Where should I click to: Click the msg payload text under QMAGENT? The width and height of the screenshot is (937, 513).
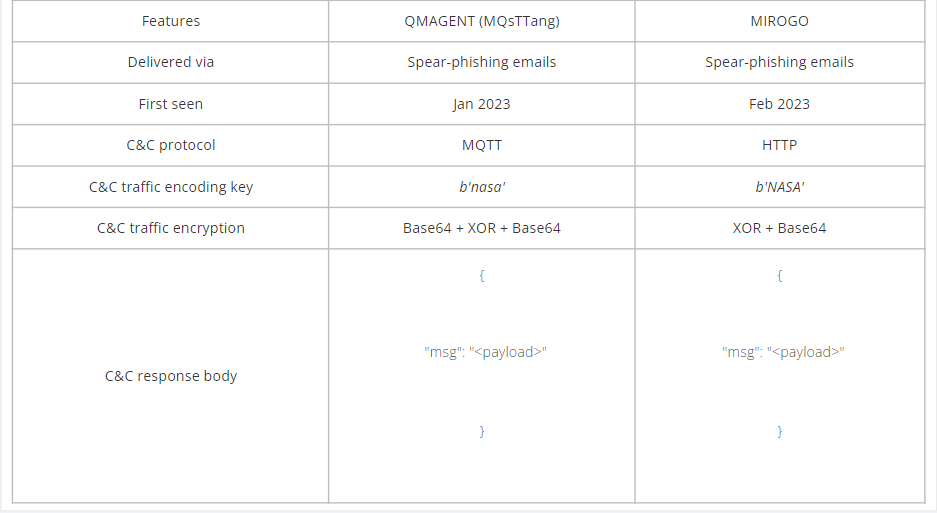point(485,352)
